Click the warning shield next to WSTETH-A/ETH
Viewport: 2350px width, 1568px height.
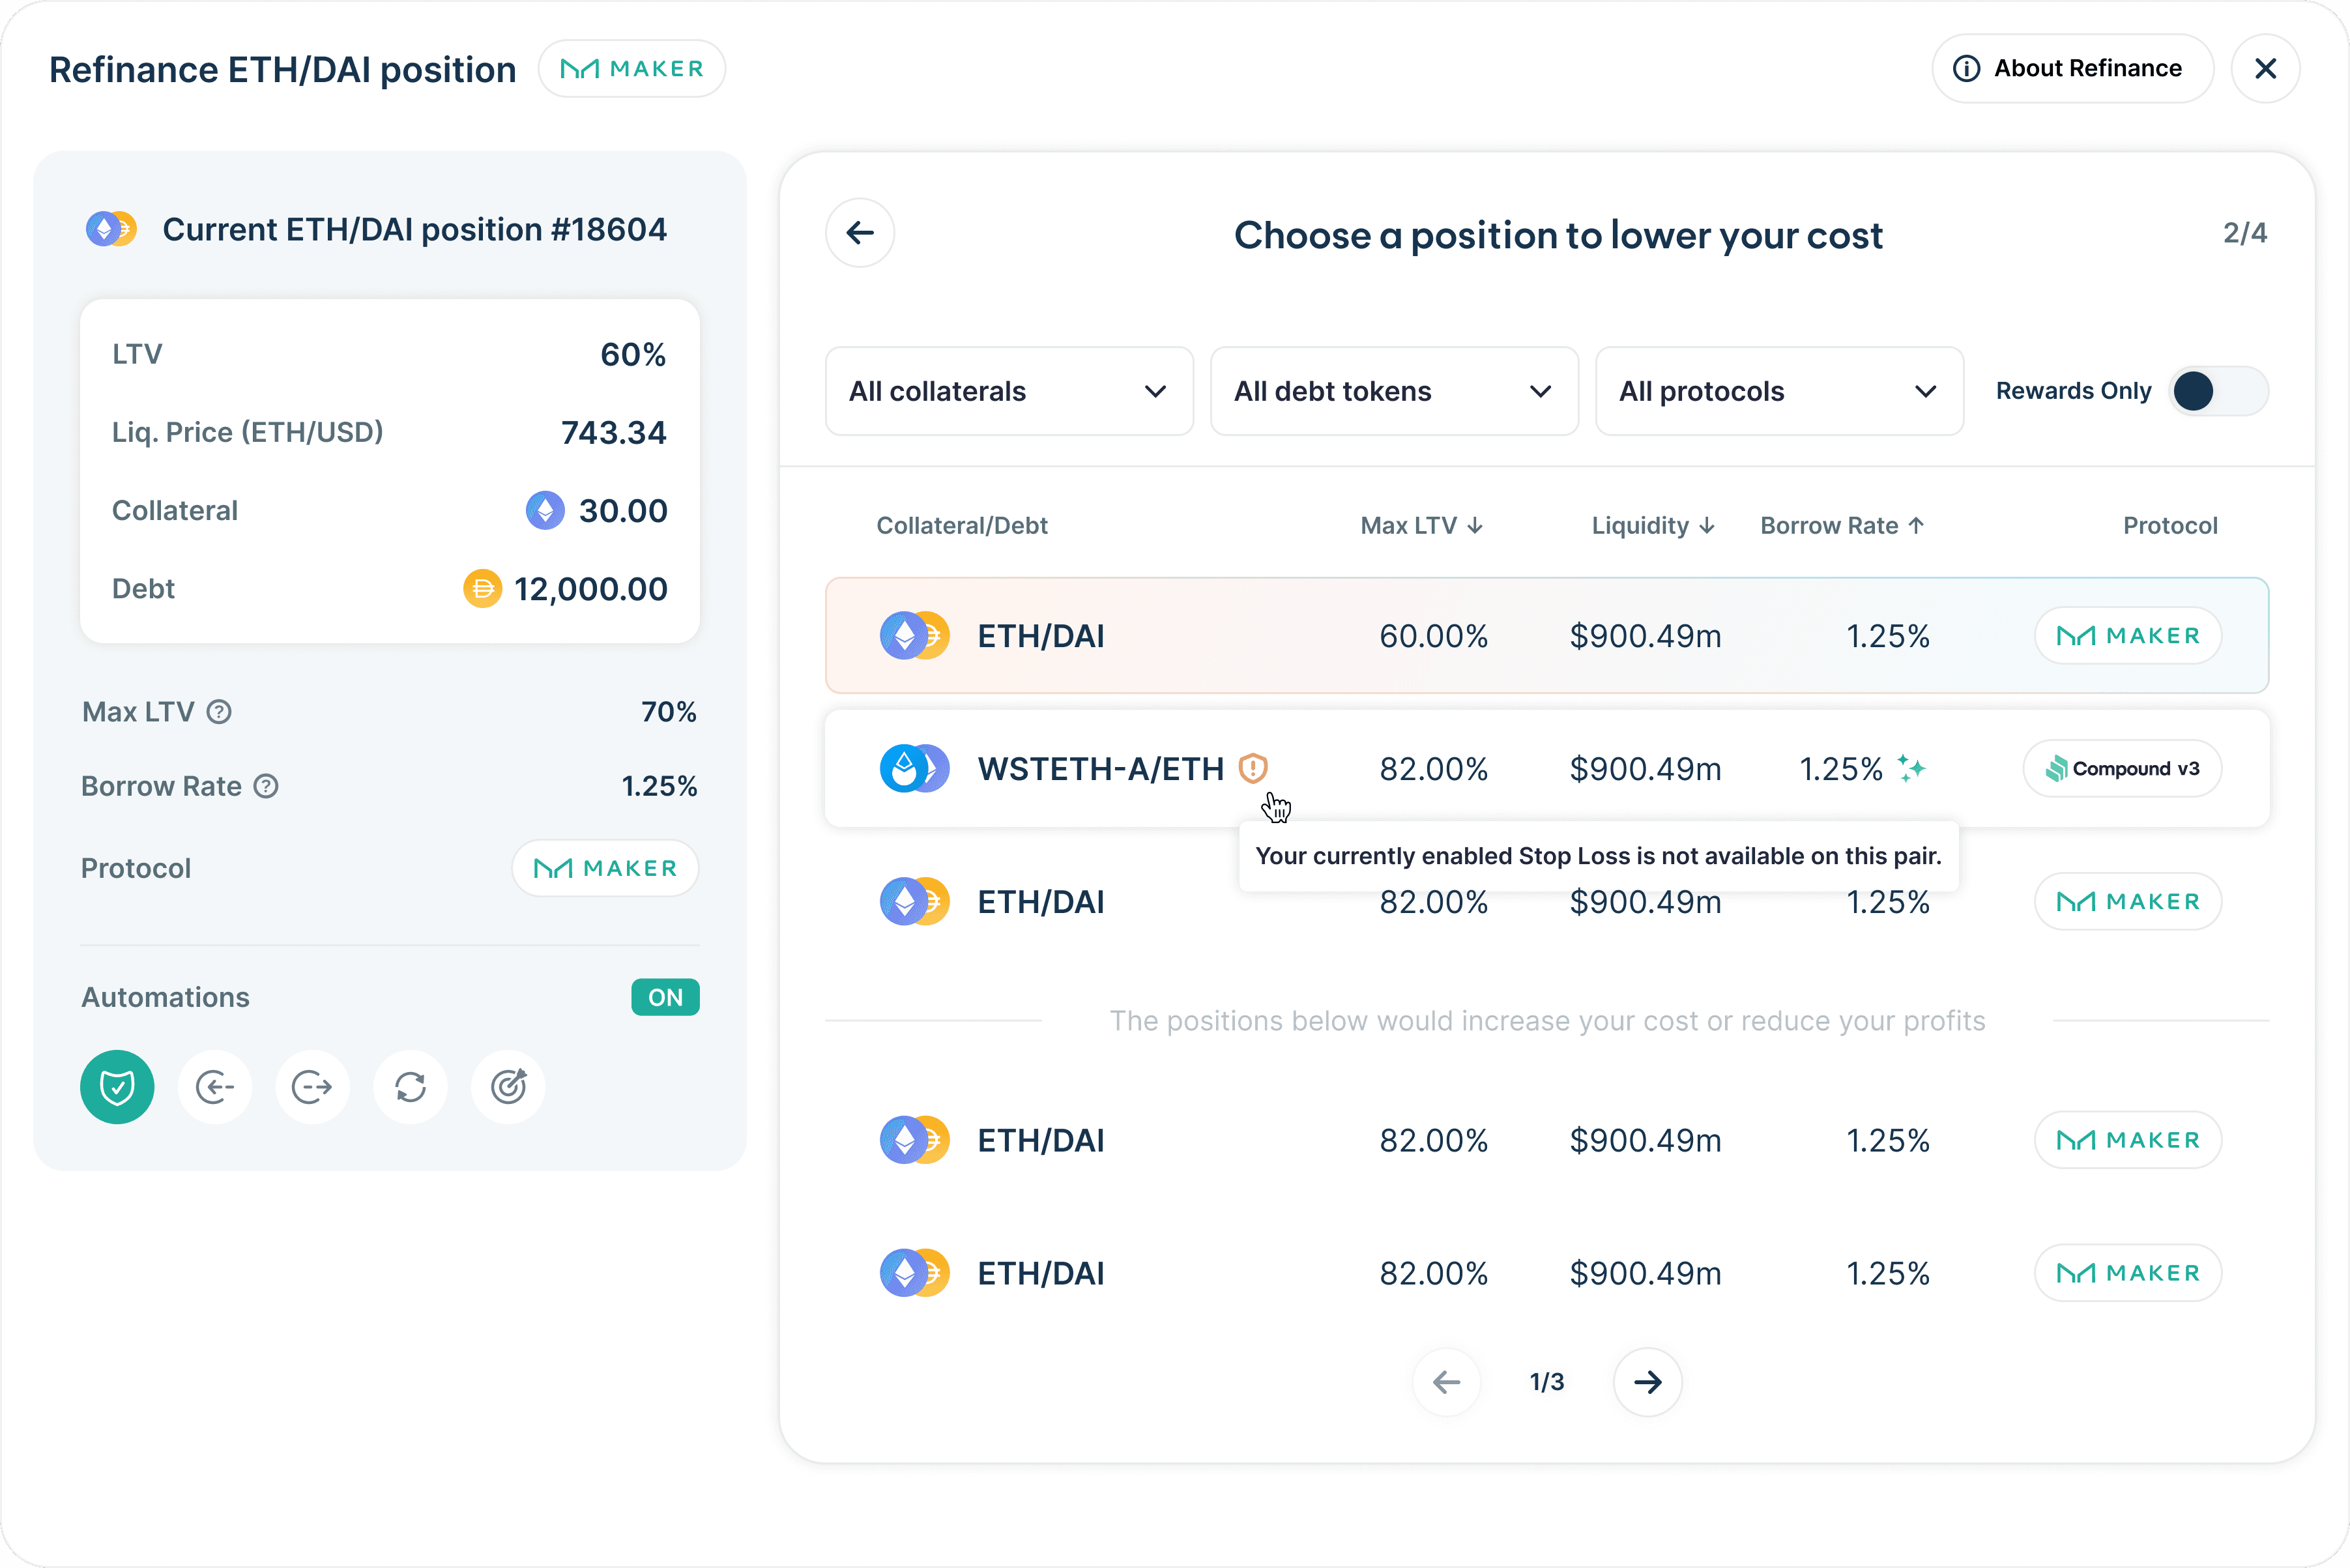[1253, 768]
